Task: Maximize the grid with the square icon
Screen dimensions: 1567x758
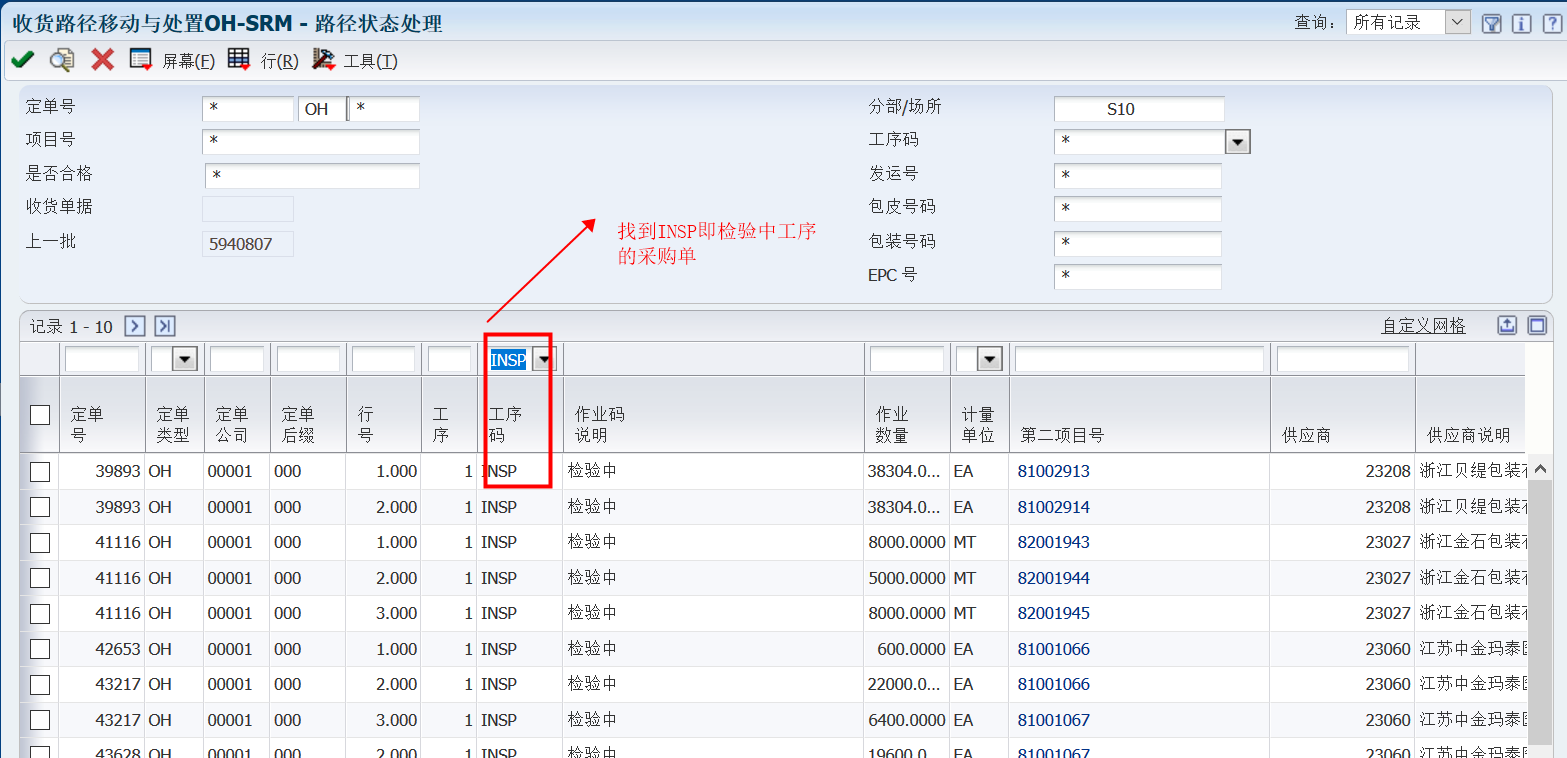Action: (1537, 325)
